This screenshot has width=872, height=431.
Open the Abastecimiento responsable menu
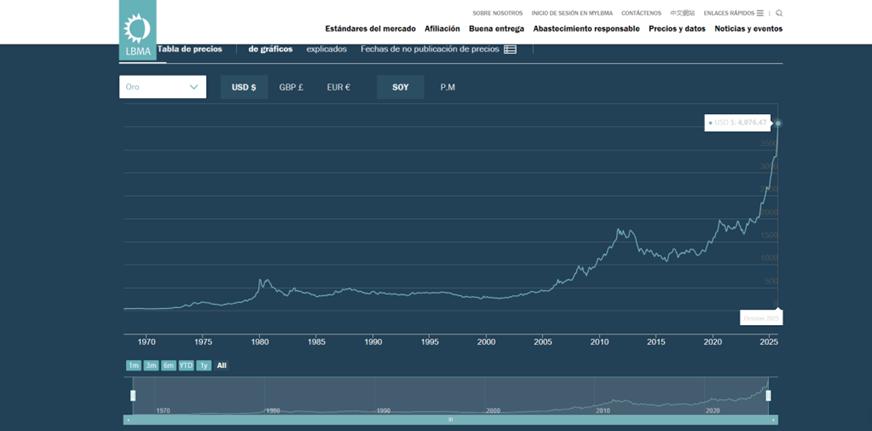point(586,29)
